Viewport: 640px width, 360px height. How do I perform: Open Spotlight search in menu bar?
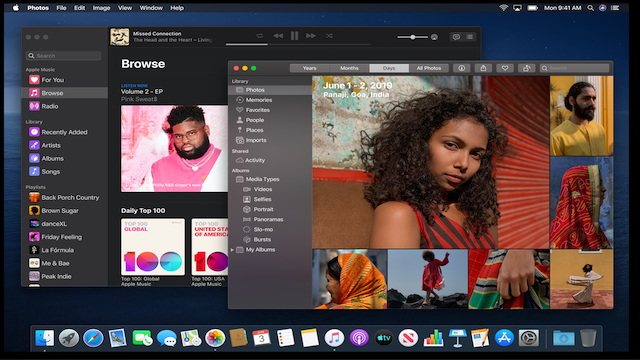point(590,8)
